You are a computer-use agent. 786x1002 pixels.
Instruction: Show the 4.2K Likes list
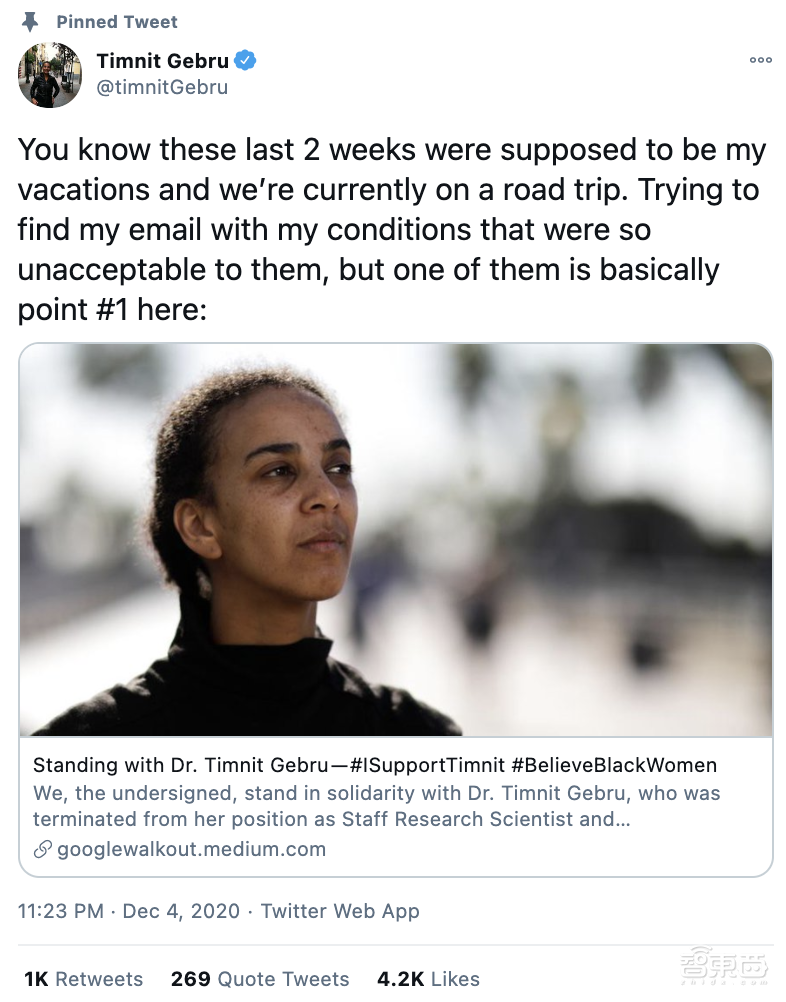coord(428,979)
